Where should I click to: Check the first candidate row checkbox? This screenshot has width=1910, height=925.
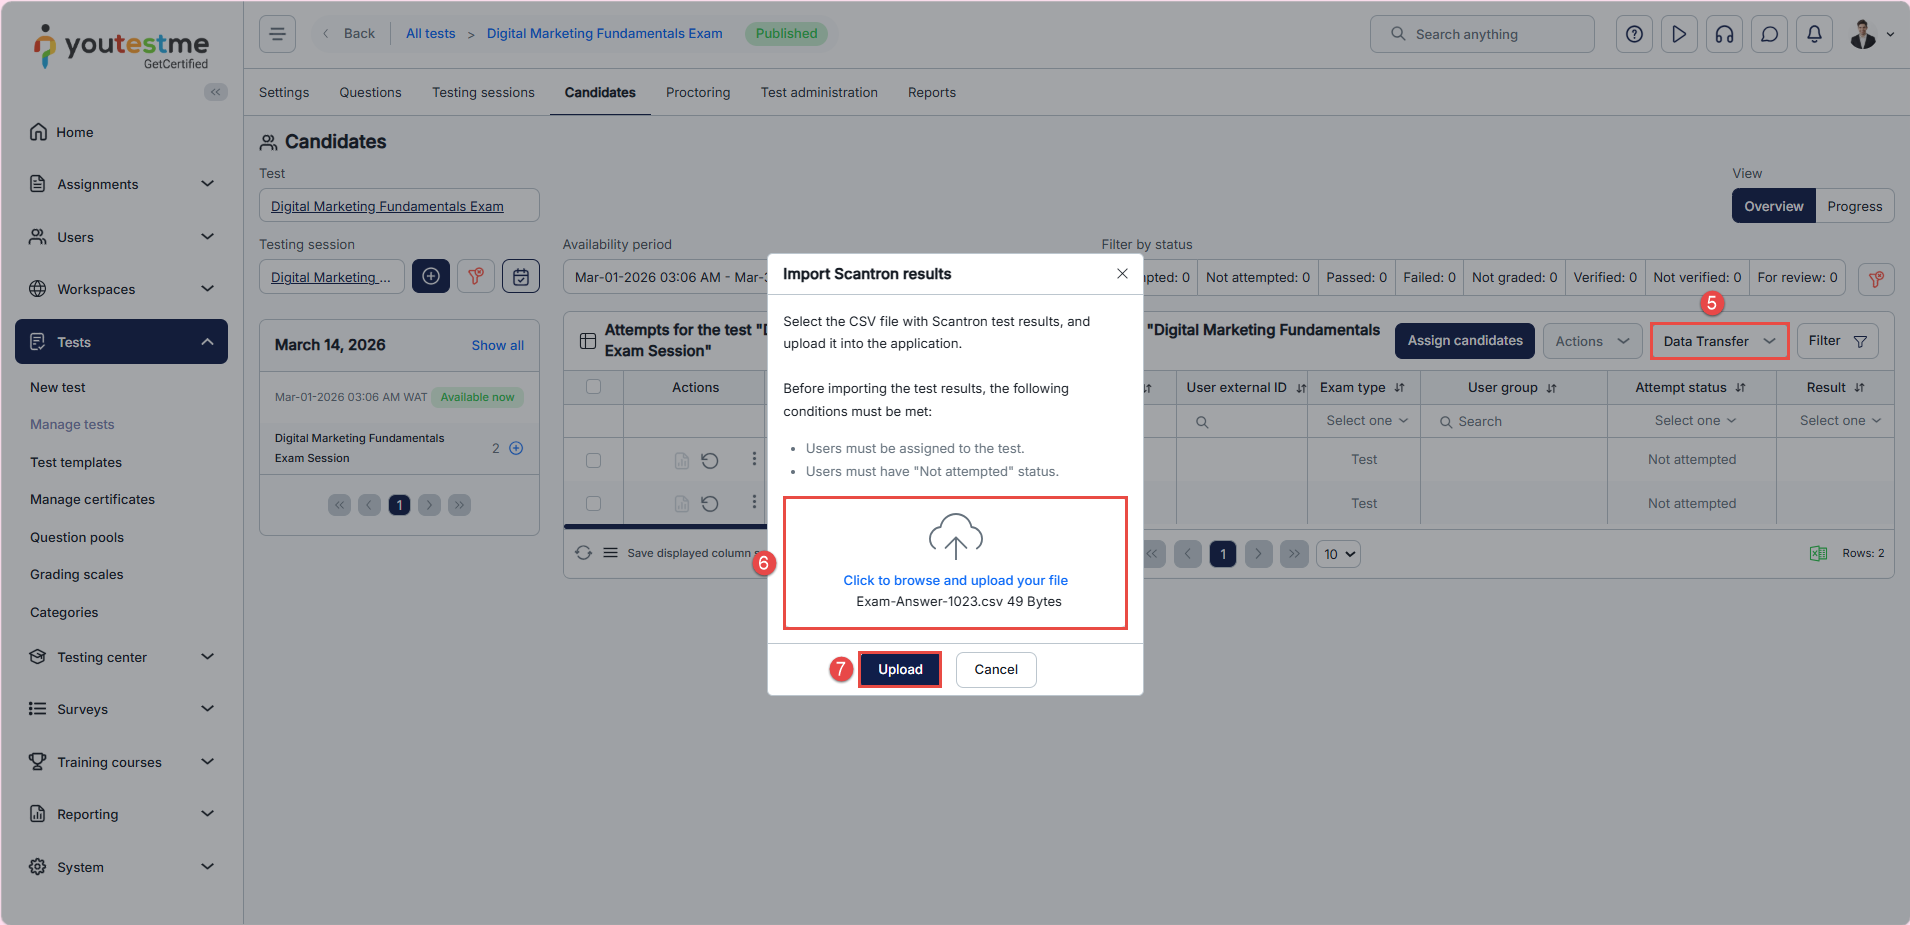[593, 460]
